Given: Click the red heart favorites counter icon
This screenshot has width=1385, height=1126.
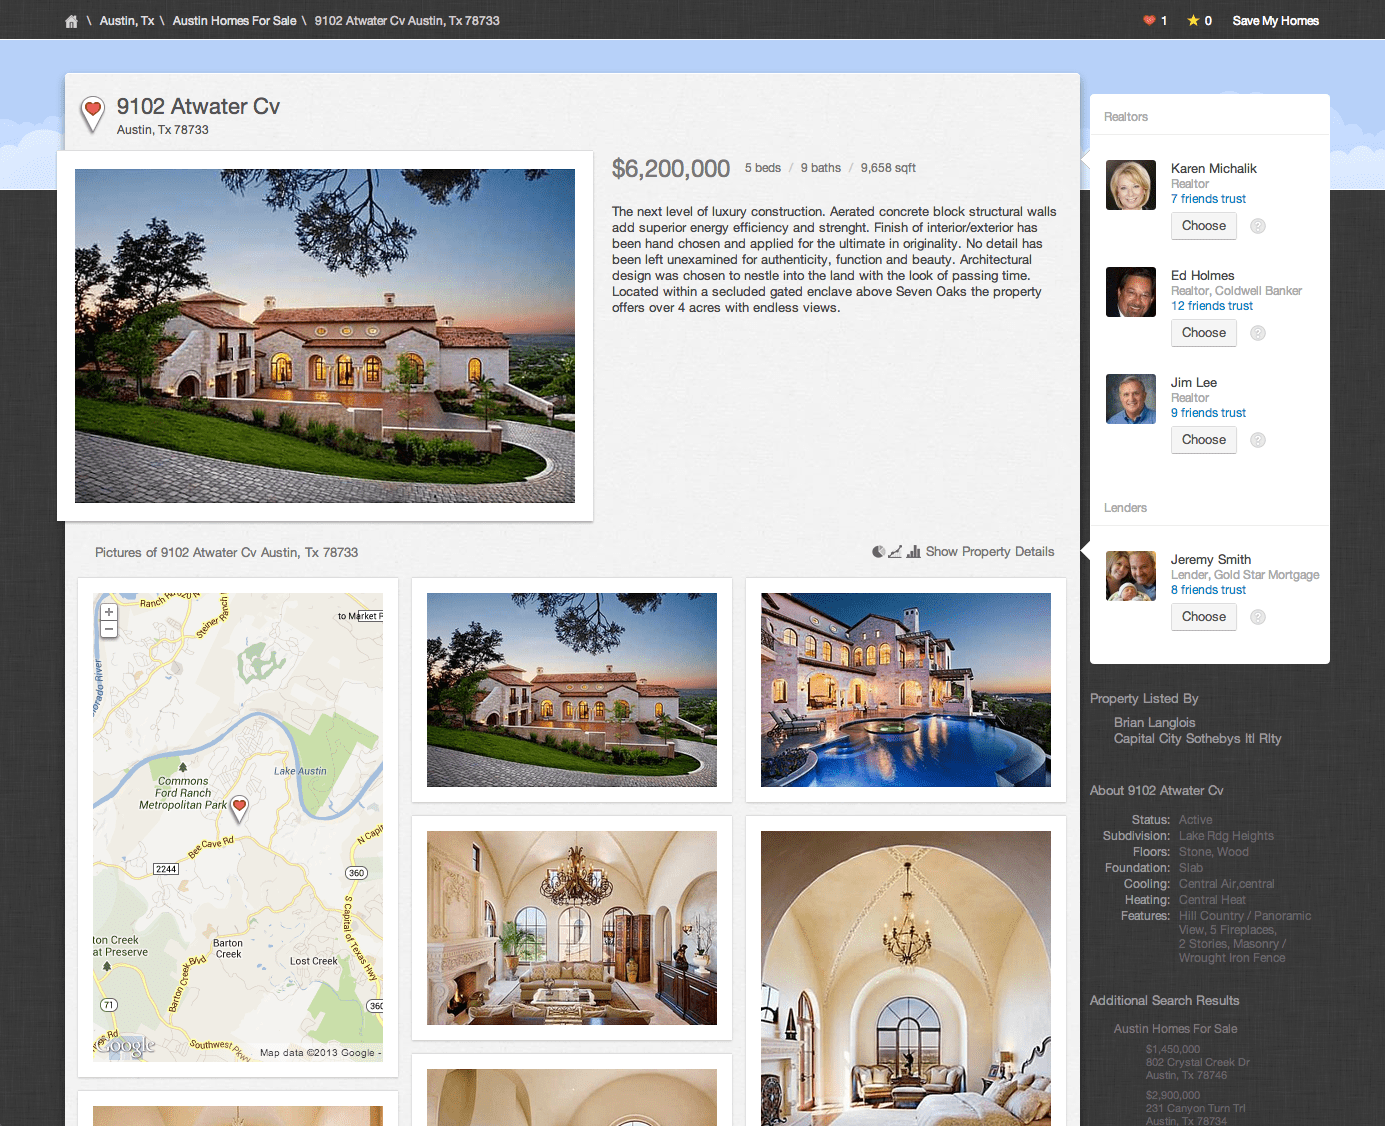Looking at the screenshot, I should click(1149, 21).
